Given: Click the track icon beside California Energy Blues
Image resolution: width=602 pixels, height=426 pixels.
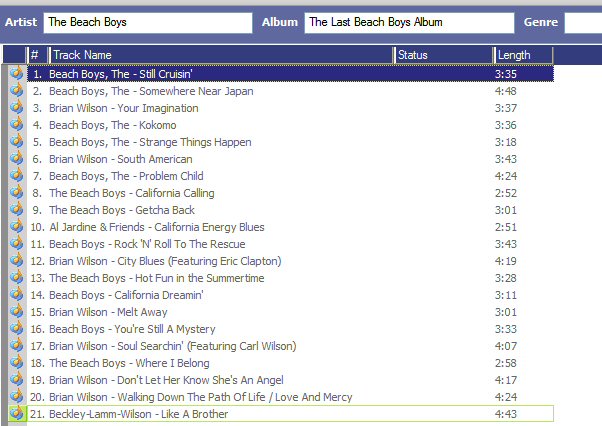Looking at the screenshot, I should [x=17, y=226].
